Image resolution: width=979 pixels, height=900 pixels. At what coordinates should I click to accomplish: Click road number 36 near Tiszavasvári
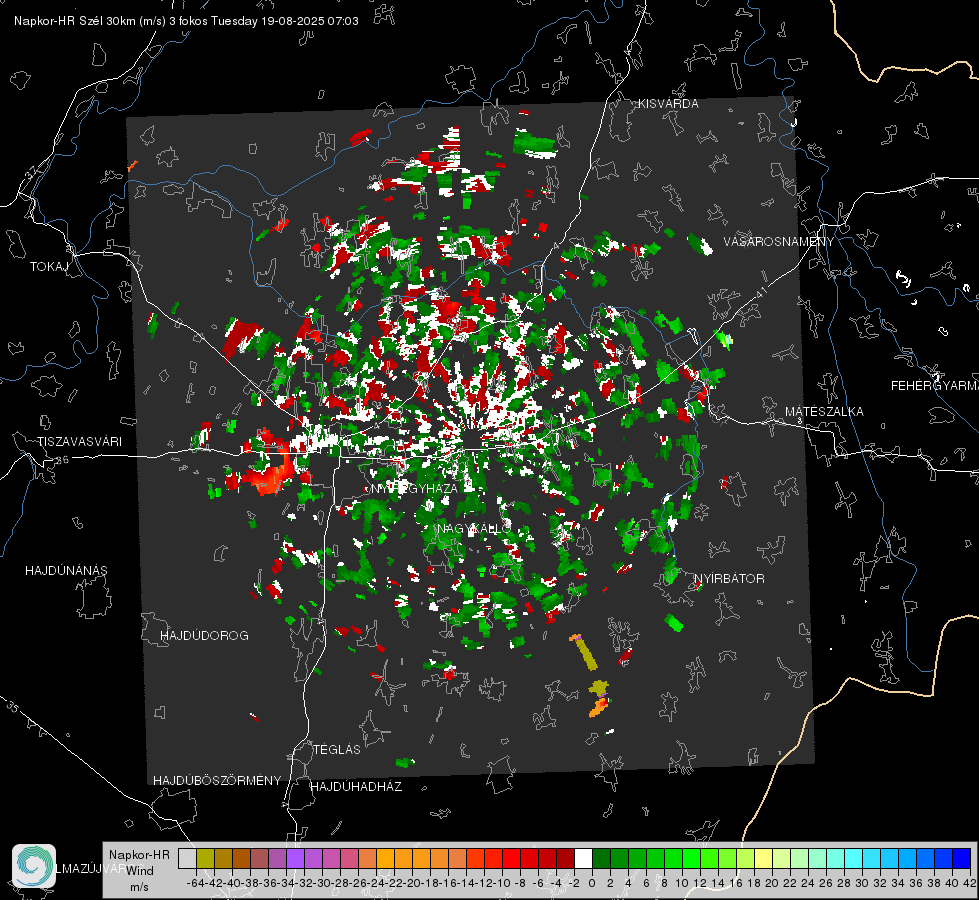pyautogui.click(x=62, y=460)
